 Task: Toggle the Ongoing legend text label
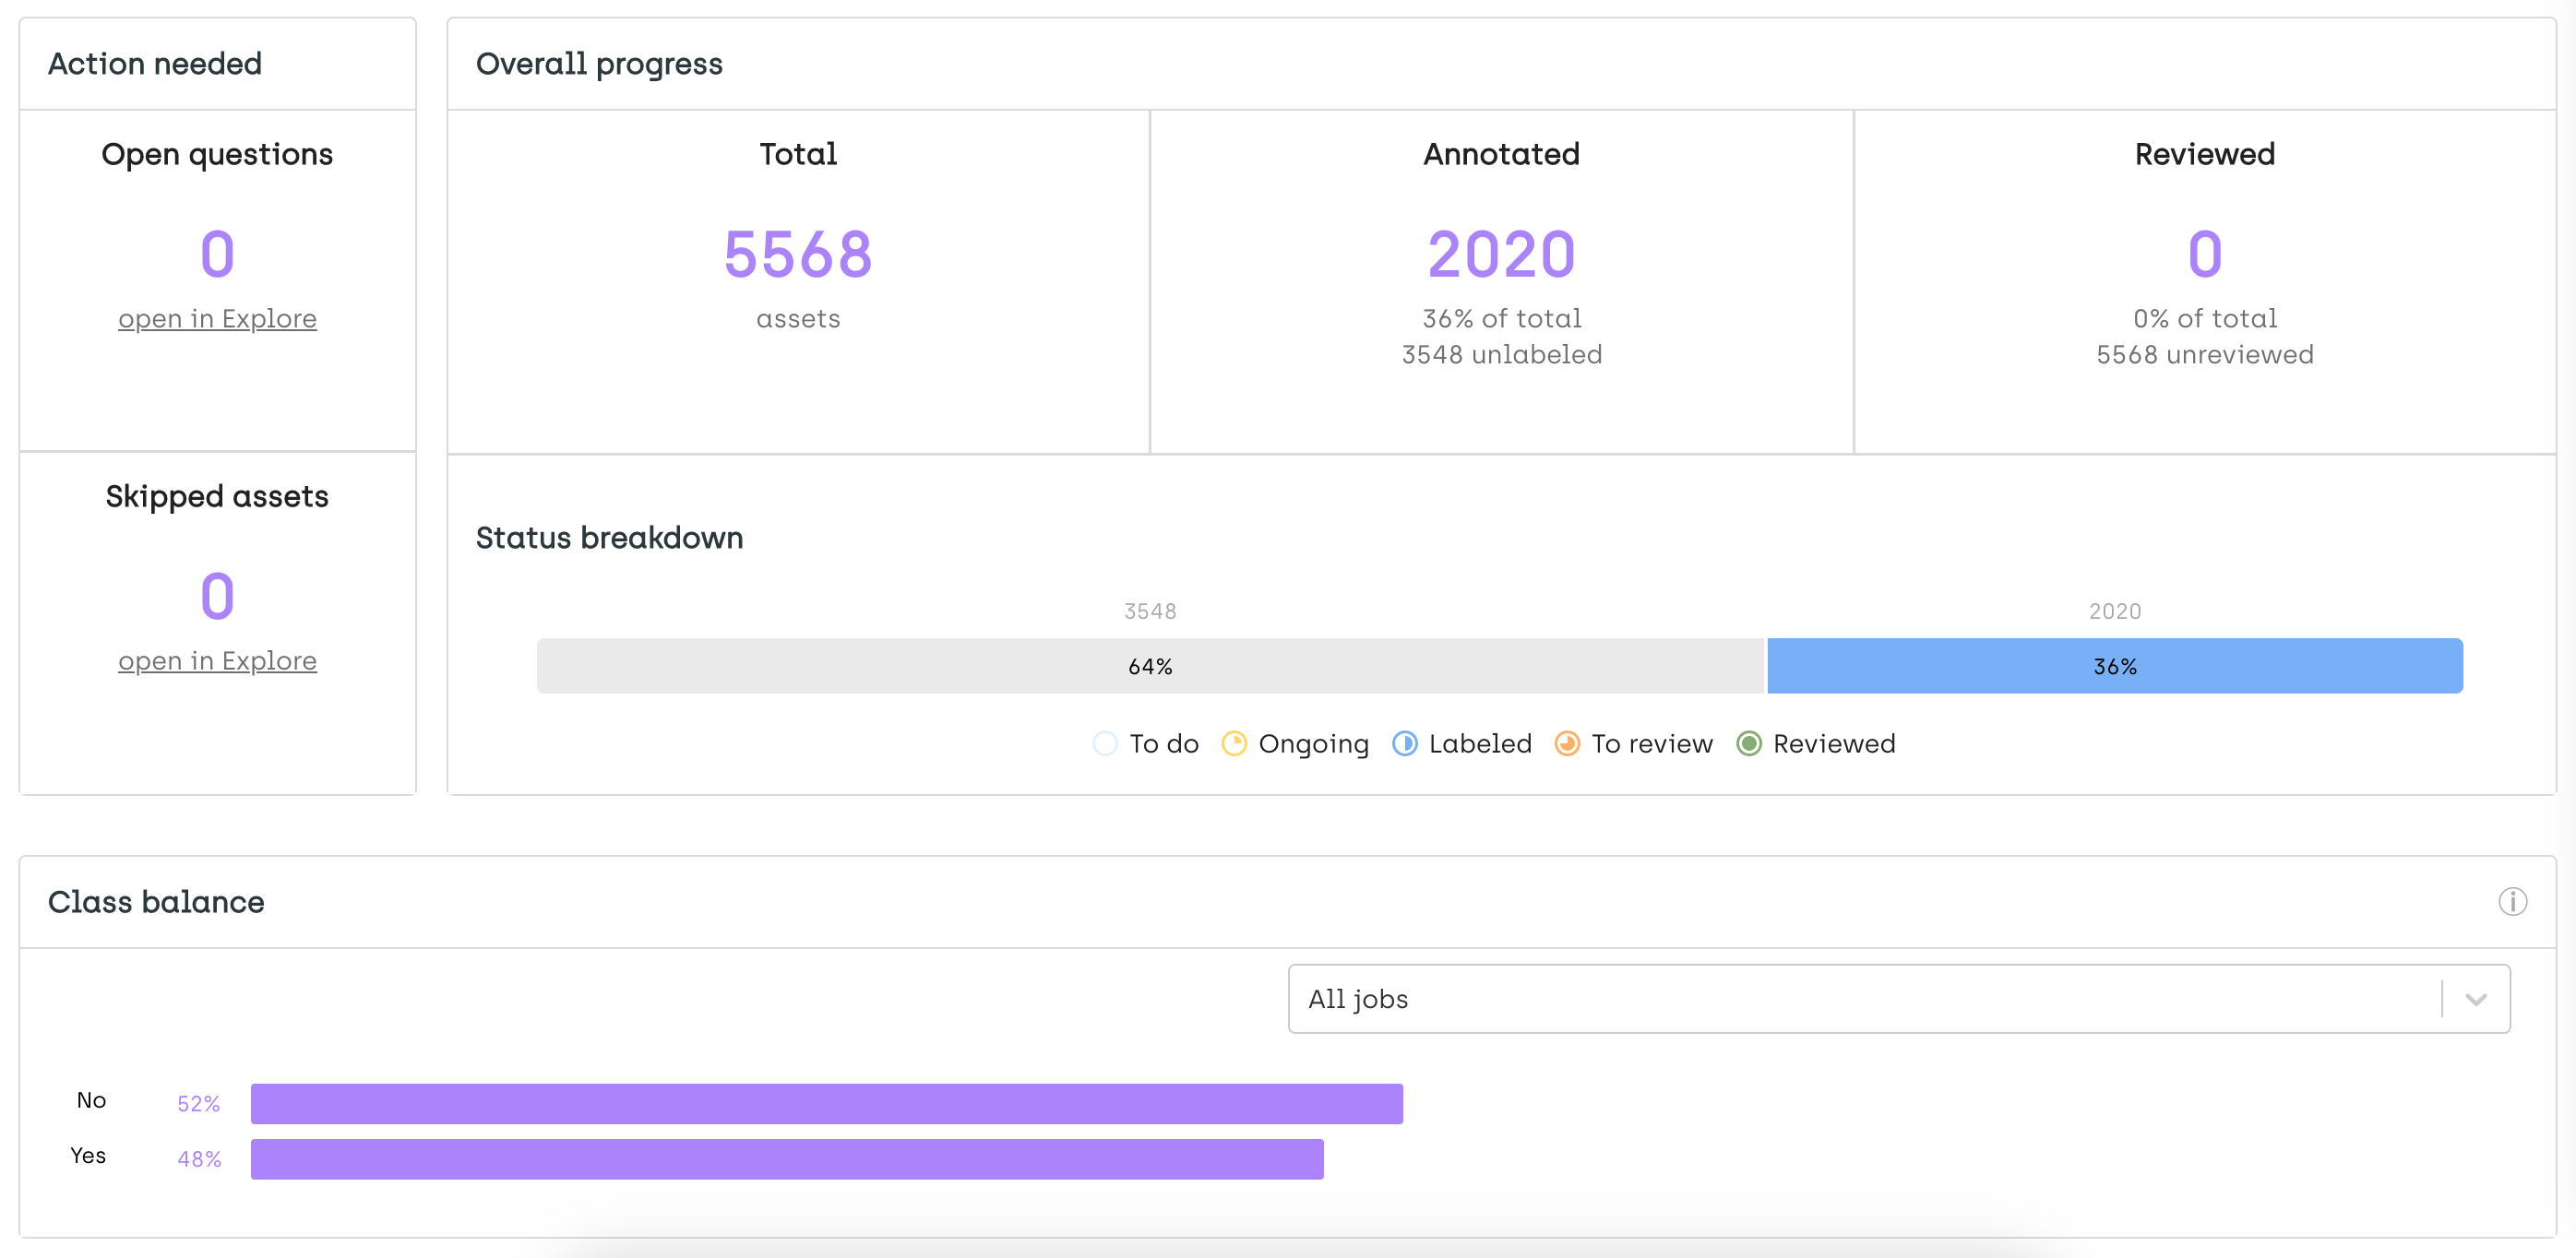click(1313, 744)
